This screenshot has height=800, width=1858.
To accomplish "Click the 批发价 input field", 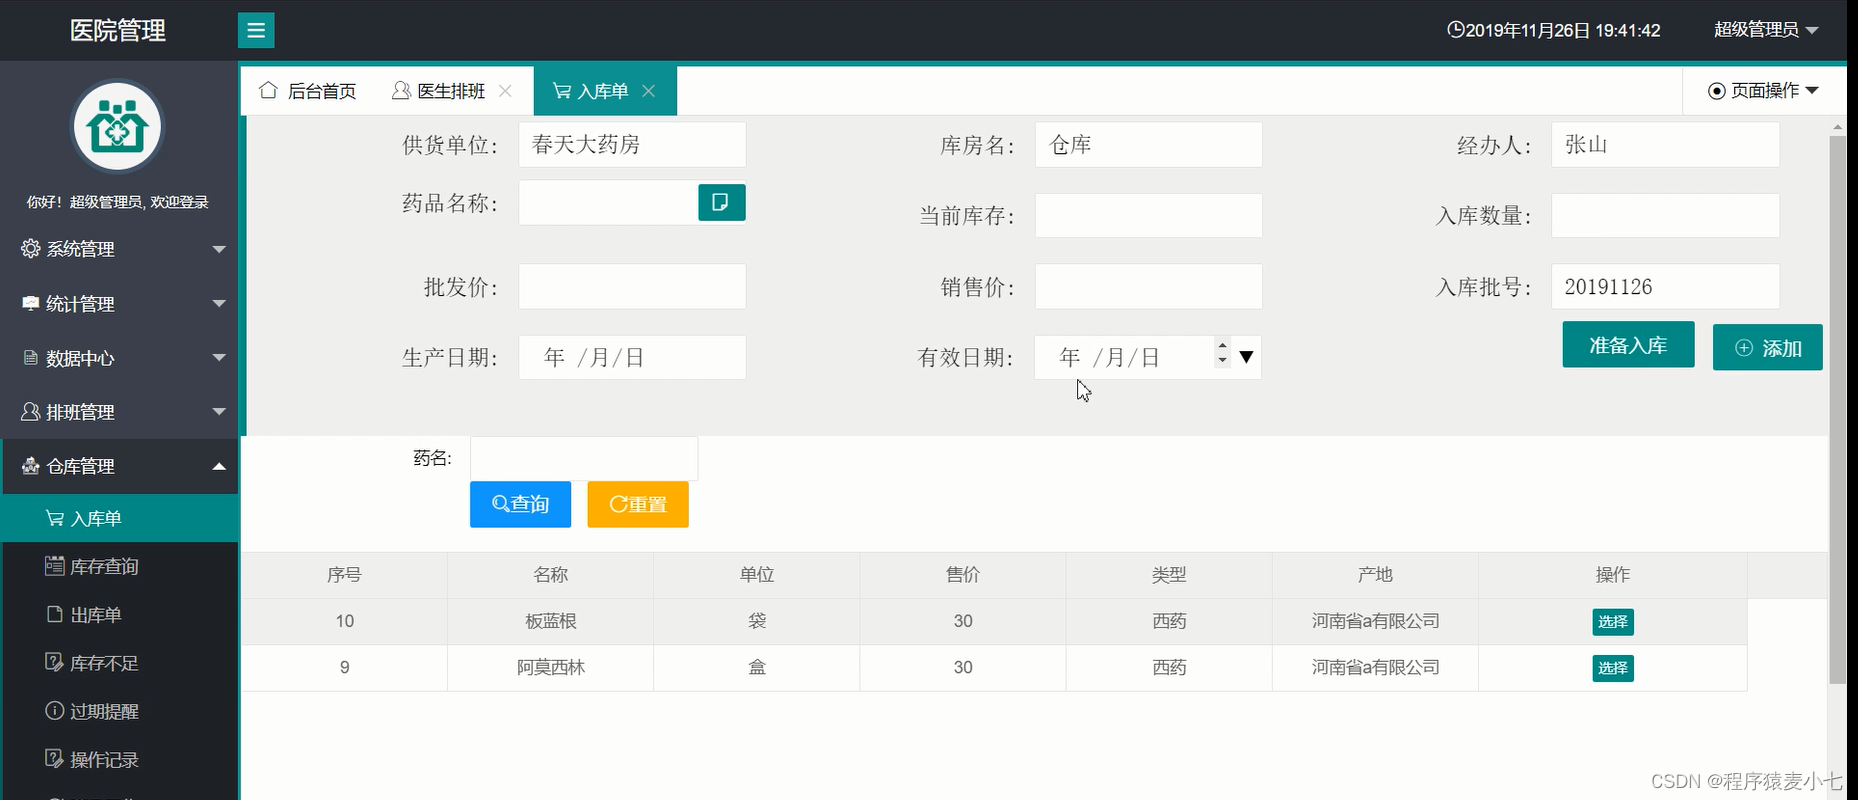I will [632, 287].
